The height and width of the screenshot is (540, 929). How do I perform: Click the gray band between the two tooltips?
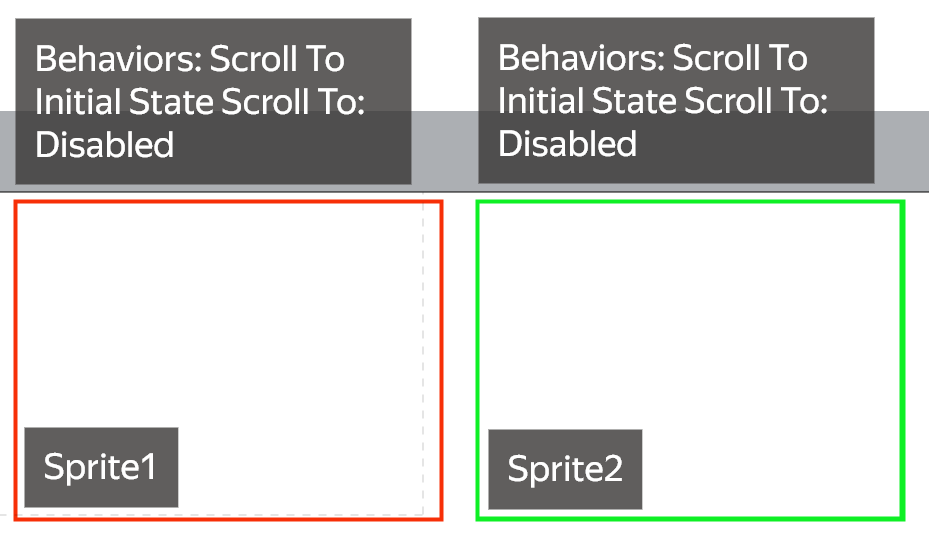tap(445, 151)
